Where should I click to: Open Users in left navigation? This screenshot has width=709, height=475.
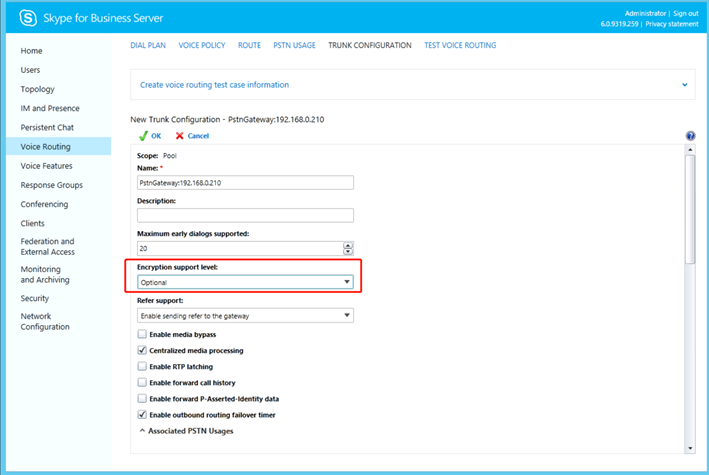[30, 70]
